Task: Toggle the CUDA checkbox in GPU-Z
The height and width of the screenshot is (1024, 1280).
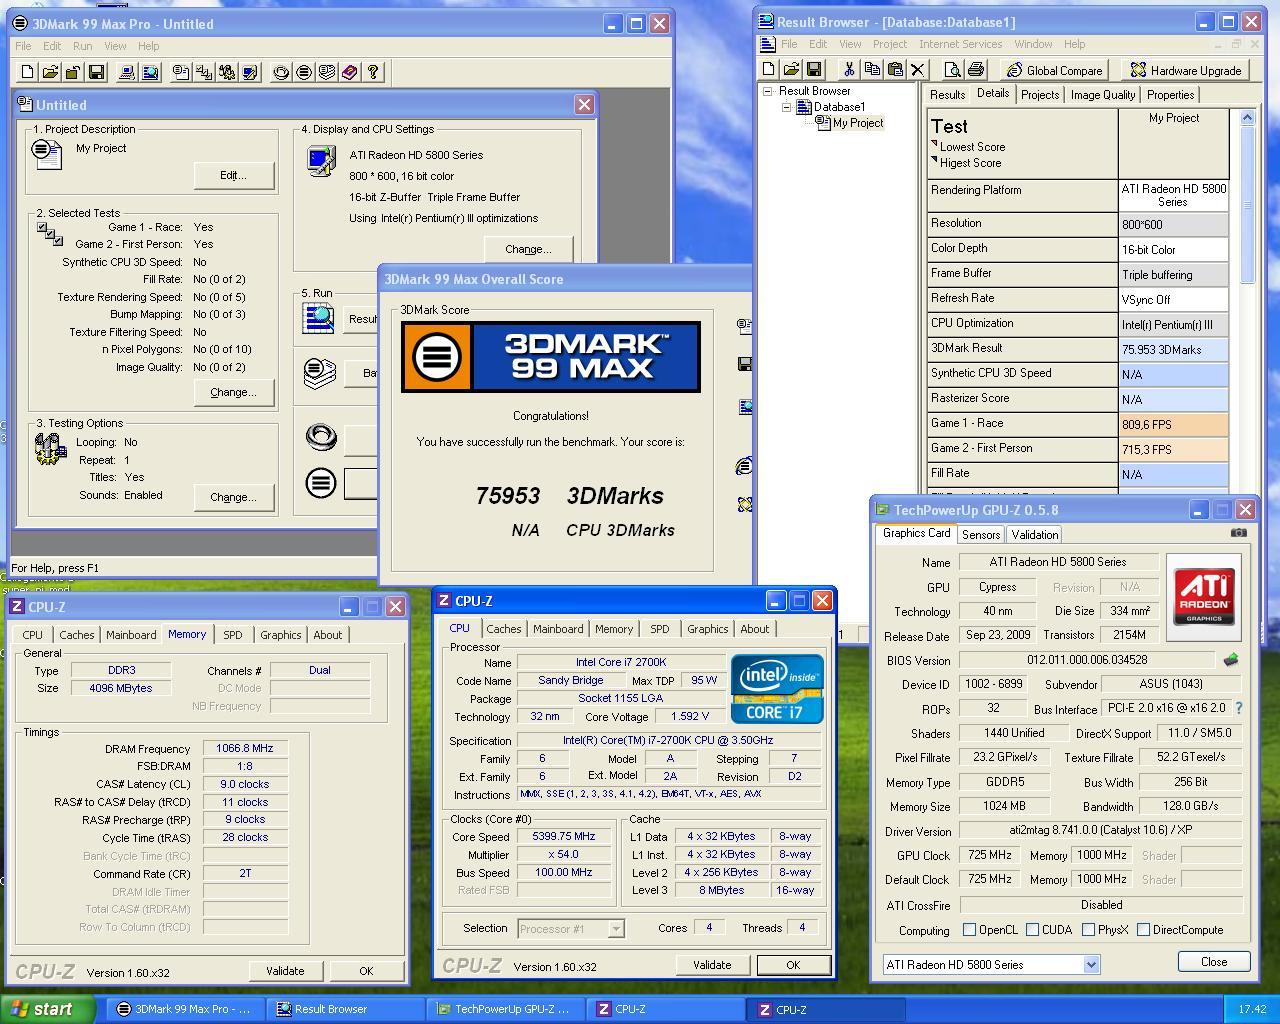Action: pyautogui.click(x=1032, y=930)
